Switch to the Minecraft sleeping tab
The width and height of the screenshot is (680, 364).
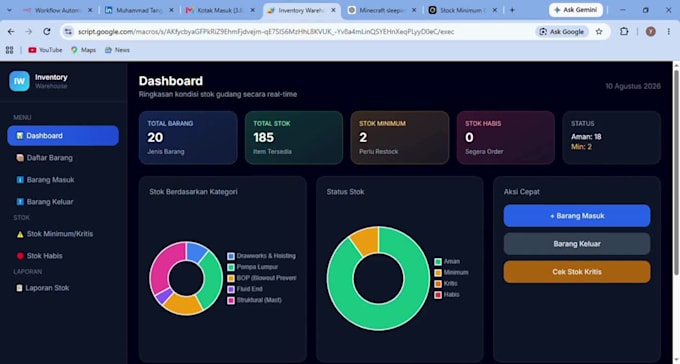click(x=382, y=10)
